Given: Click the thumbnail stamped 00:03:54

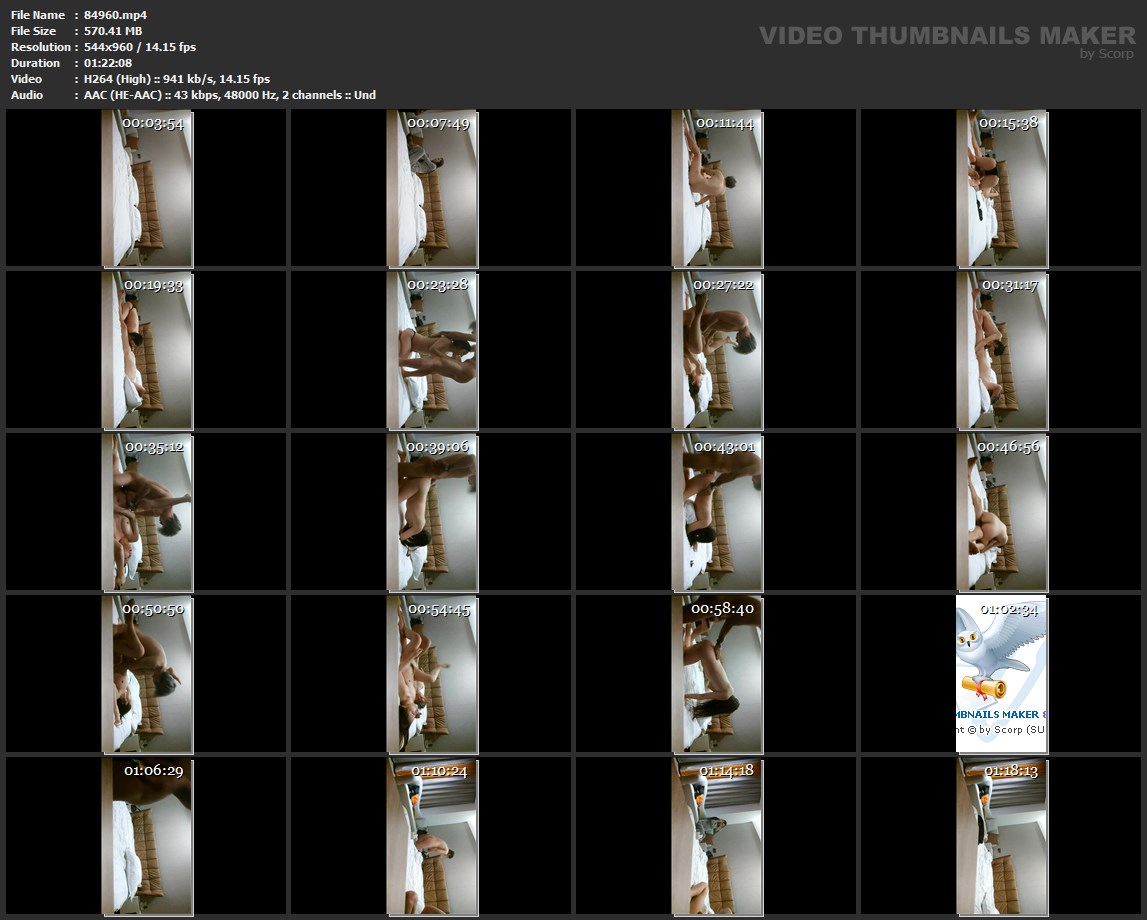Looking at the screenshot, I should [x=147, y=190].
